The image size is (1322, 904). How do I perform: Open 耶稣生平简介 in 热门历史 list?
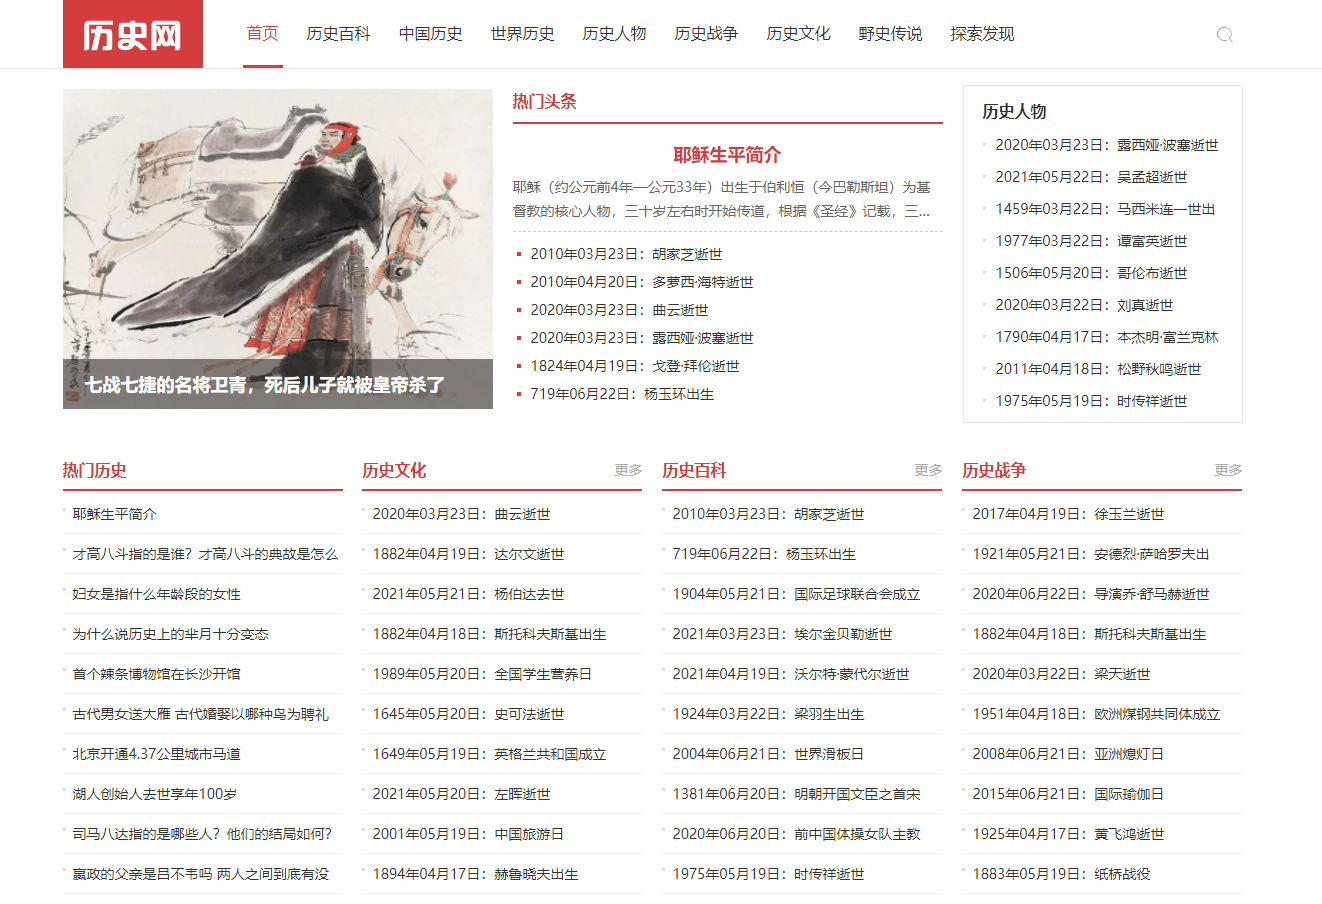click(114, 514)
